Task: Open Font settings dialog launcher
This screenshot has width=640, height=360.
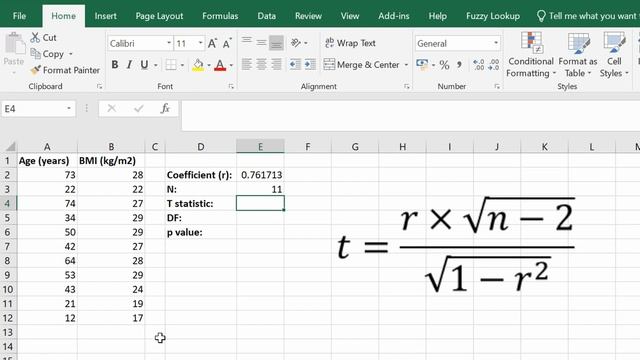Action: pyautogui.click(x=231, y=87)
